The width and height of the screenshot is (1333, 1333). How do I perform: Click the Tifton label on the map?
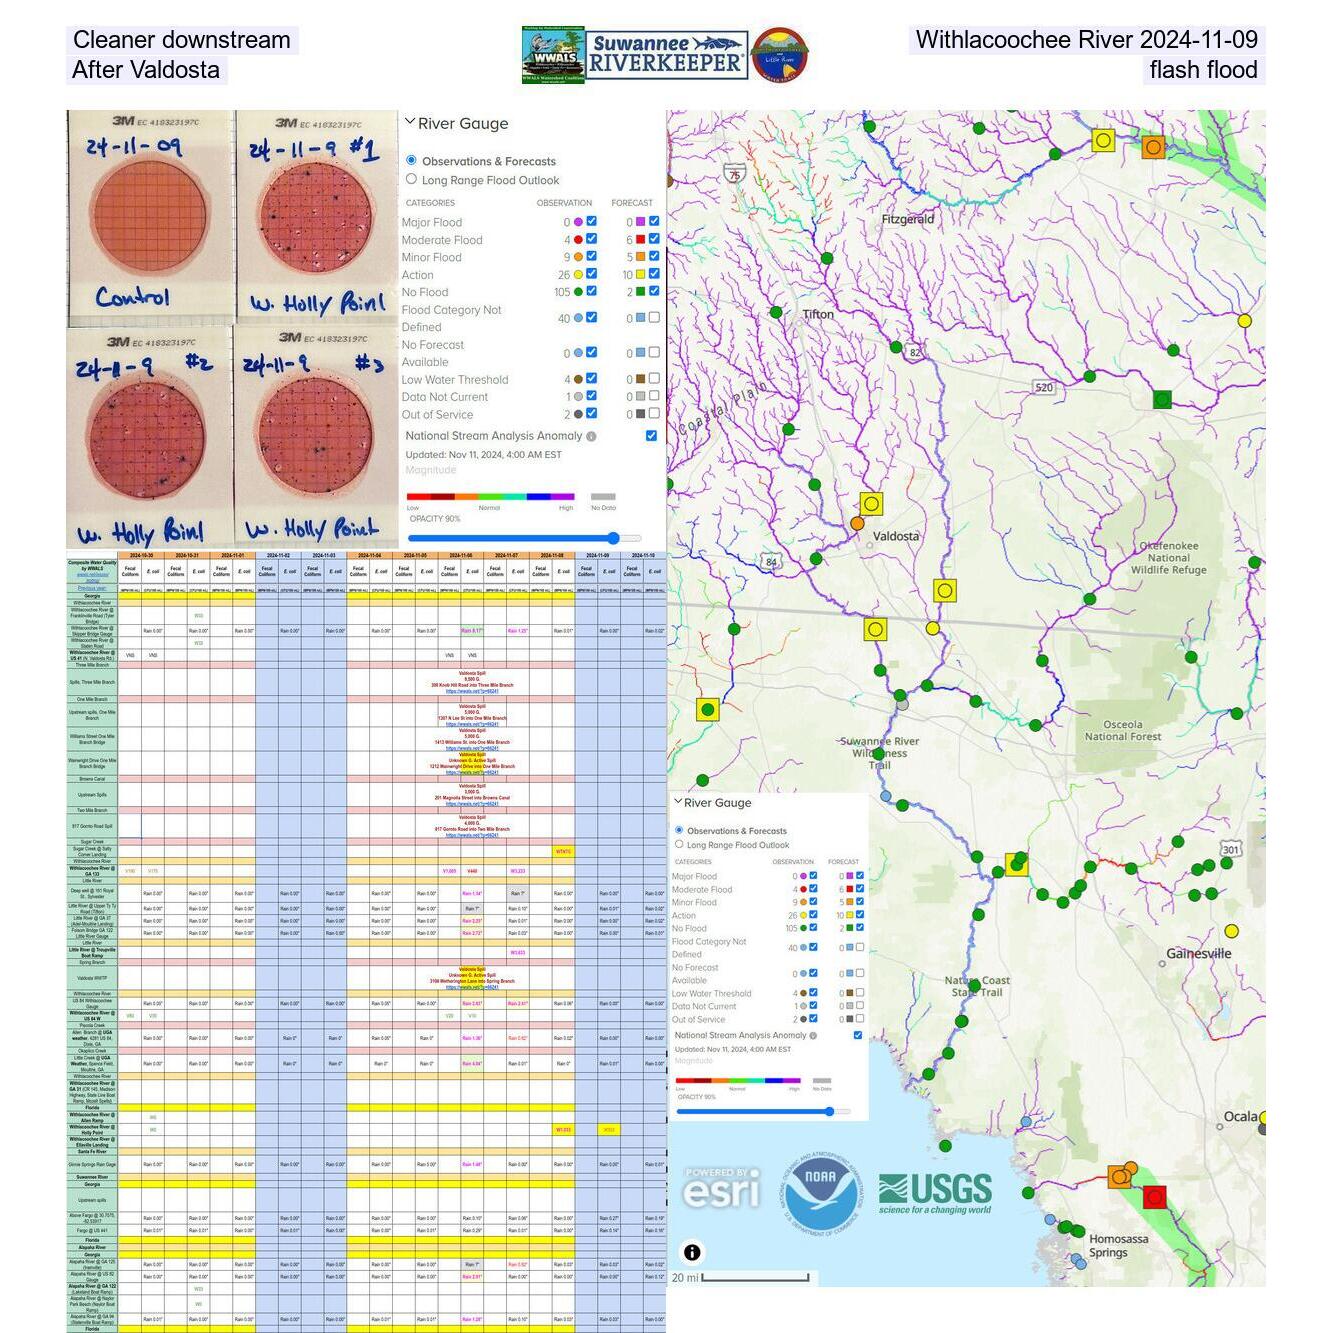click(x=818, y=314)
